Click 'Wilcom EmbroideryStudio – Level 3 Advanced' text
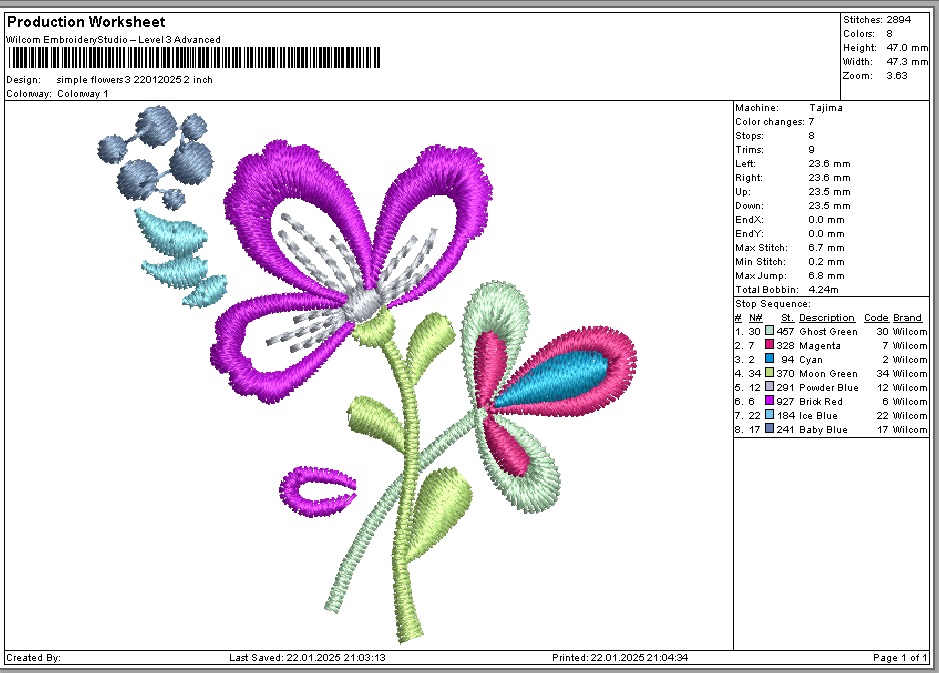 (113, 40)
